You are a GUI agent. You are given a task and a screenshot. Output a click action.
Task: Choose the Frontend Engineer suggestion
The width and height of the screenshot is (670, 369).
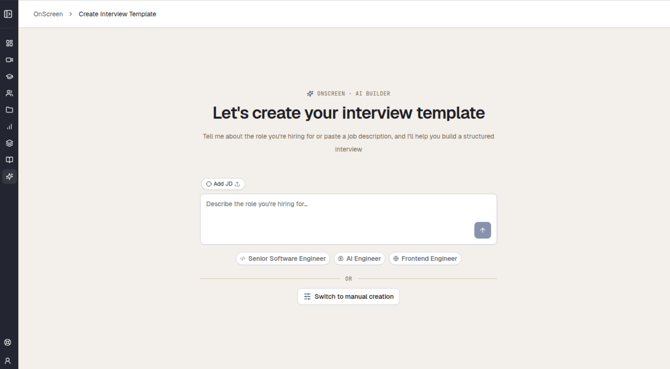tap(425, 258)
